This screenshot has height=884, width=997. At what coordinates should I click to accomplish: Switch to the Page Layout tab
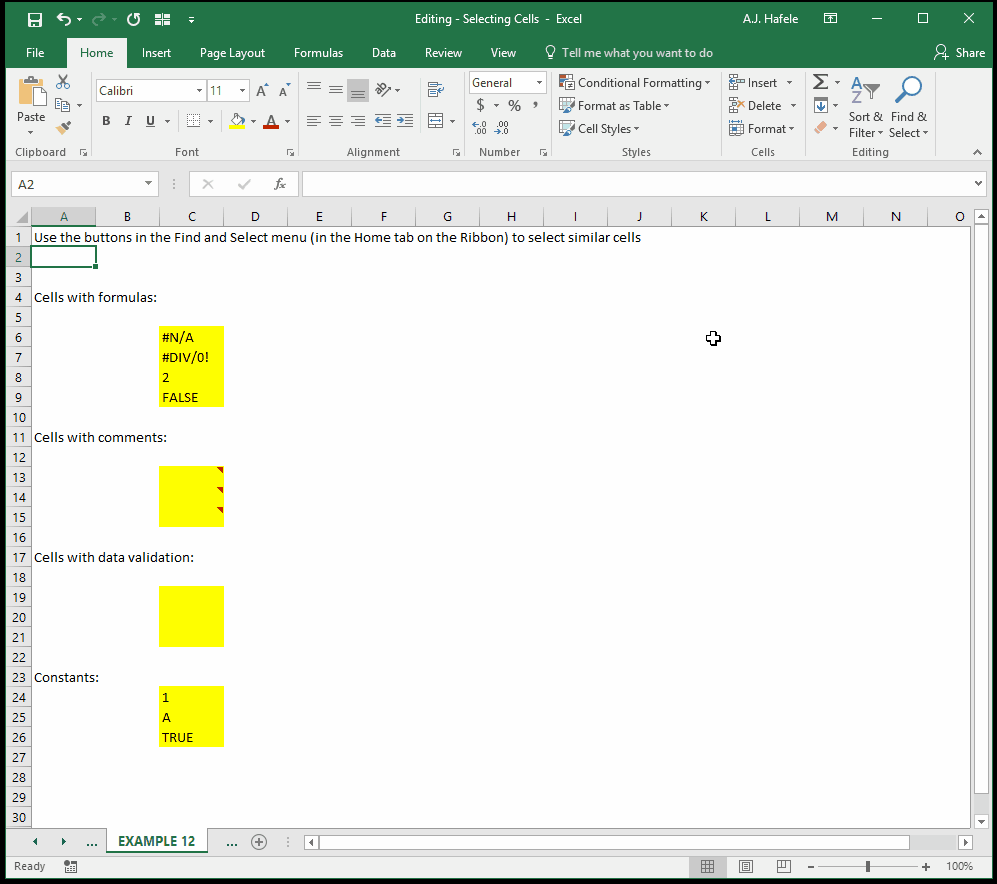[232, 53]
